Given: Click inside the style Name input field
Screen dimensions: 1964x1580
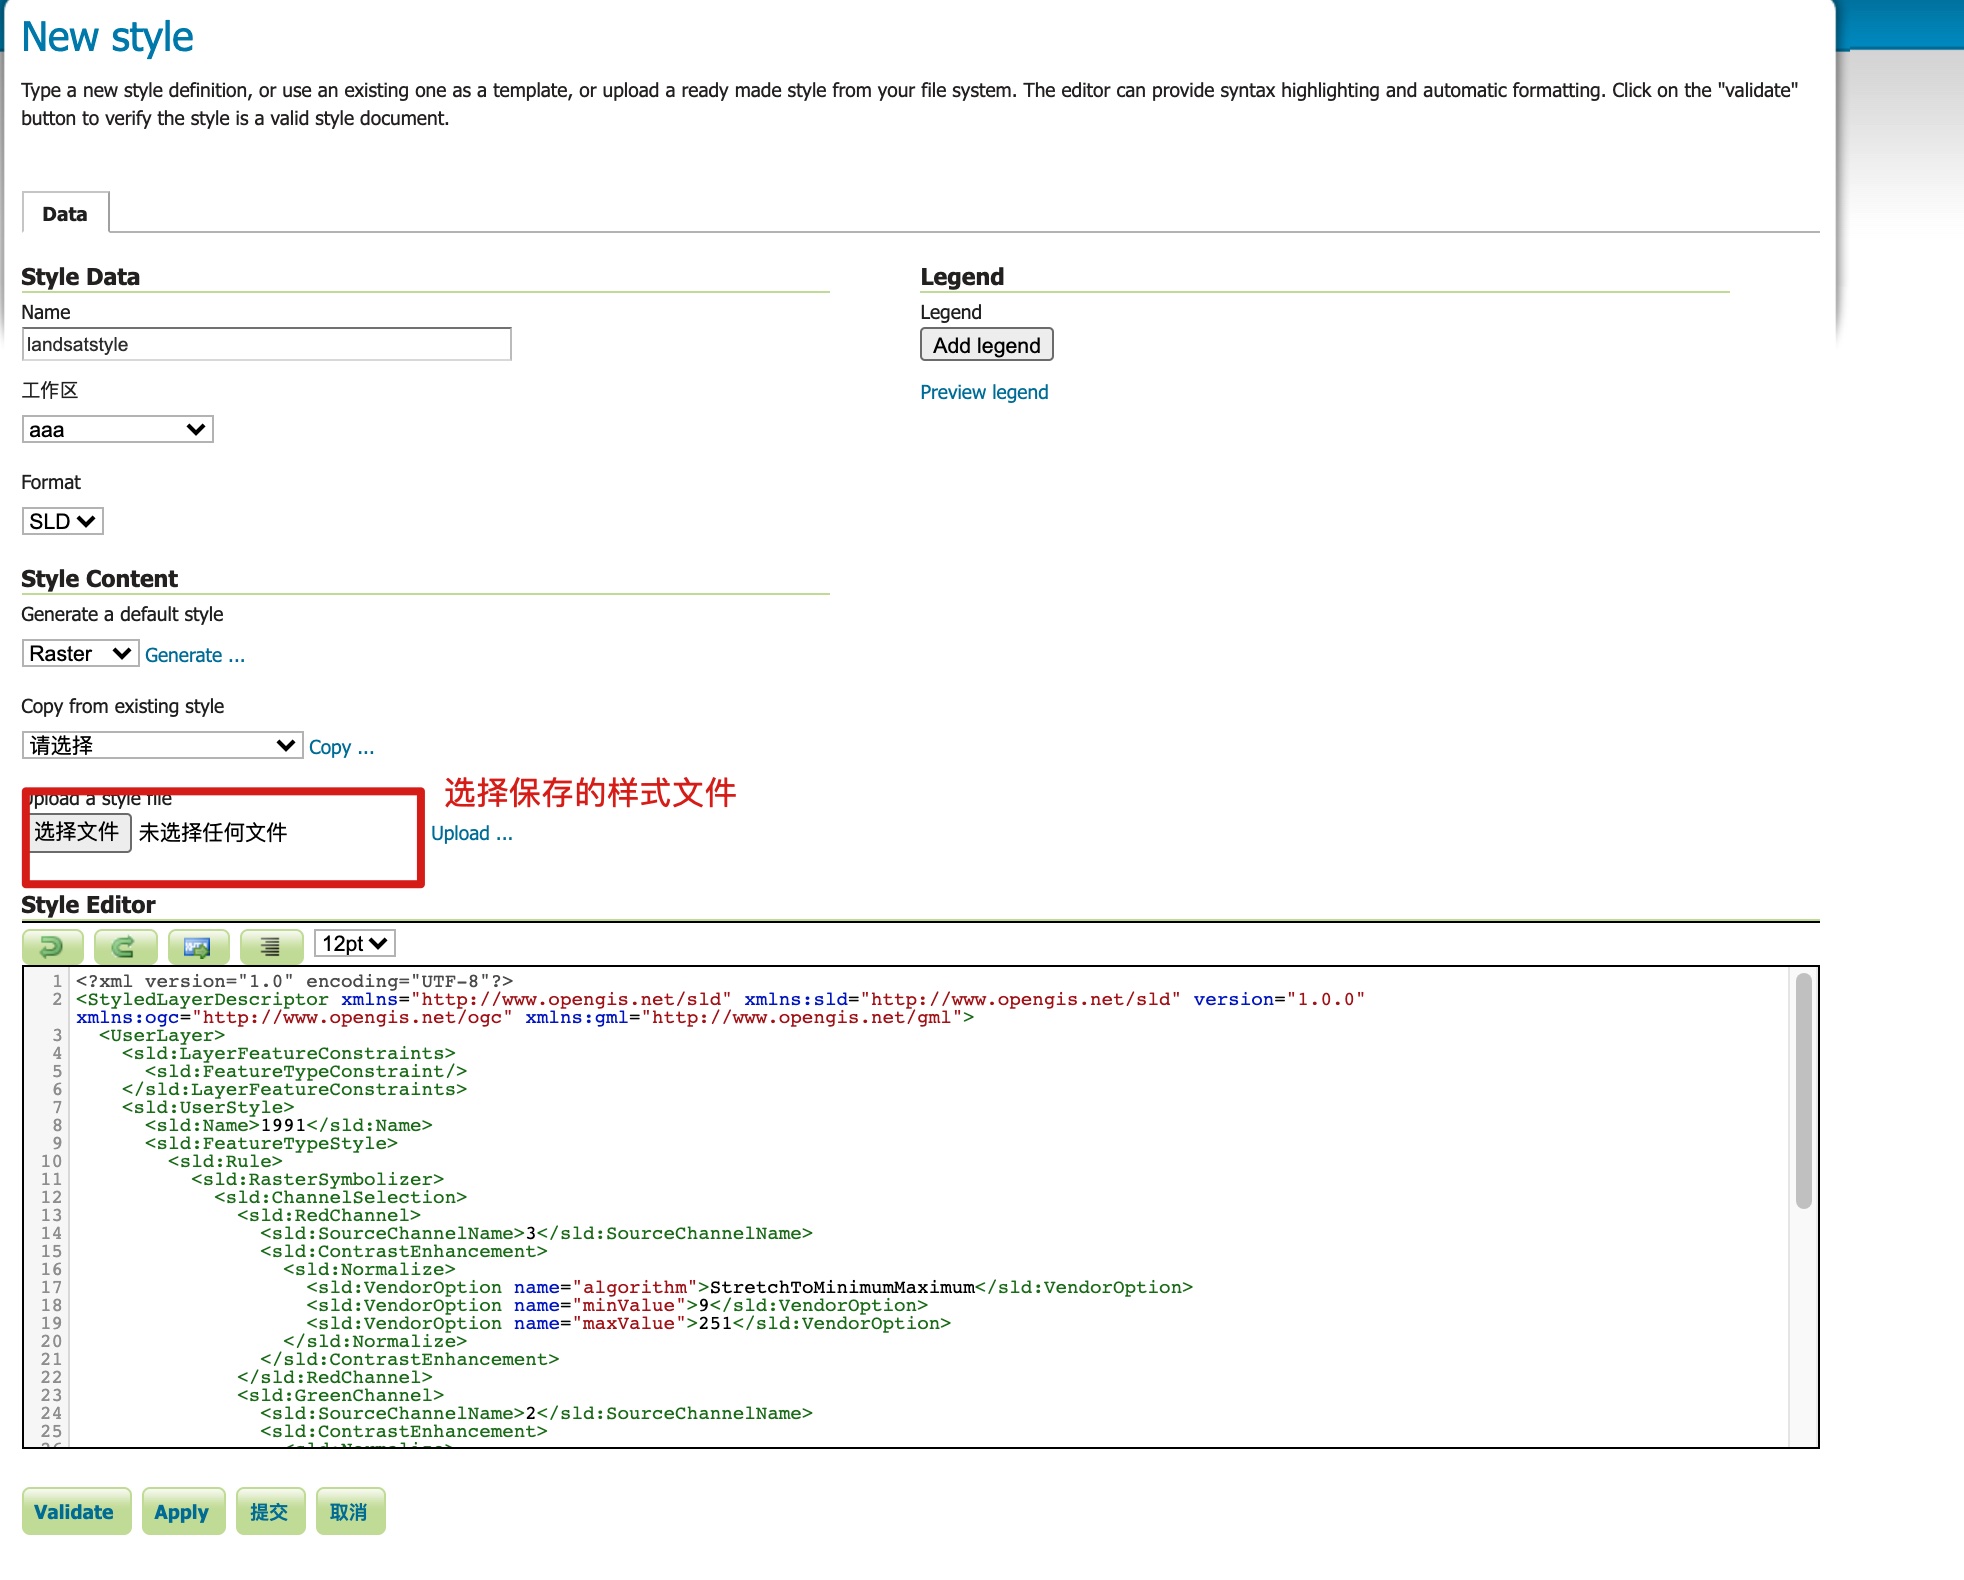Looking at the screenshot, I should [266, 344].
